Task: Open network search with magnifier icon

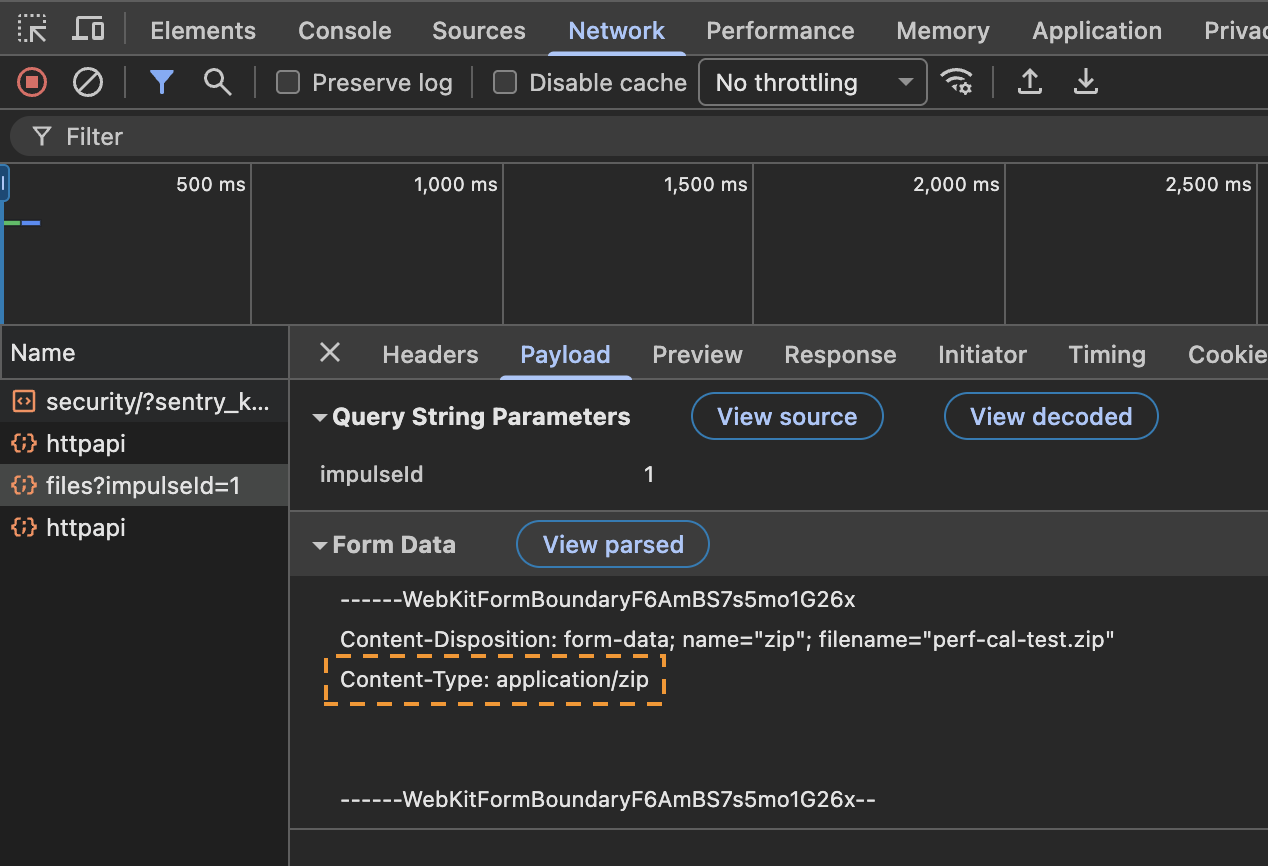Action: [217, 82]
